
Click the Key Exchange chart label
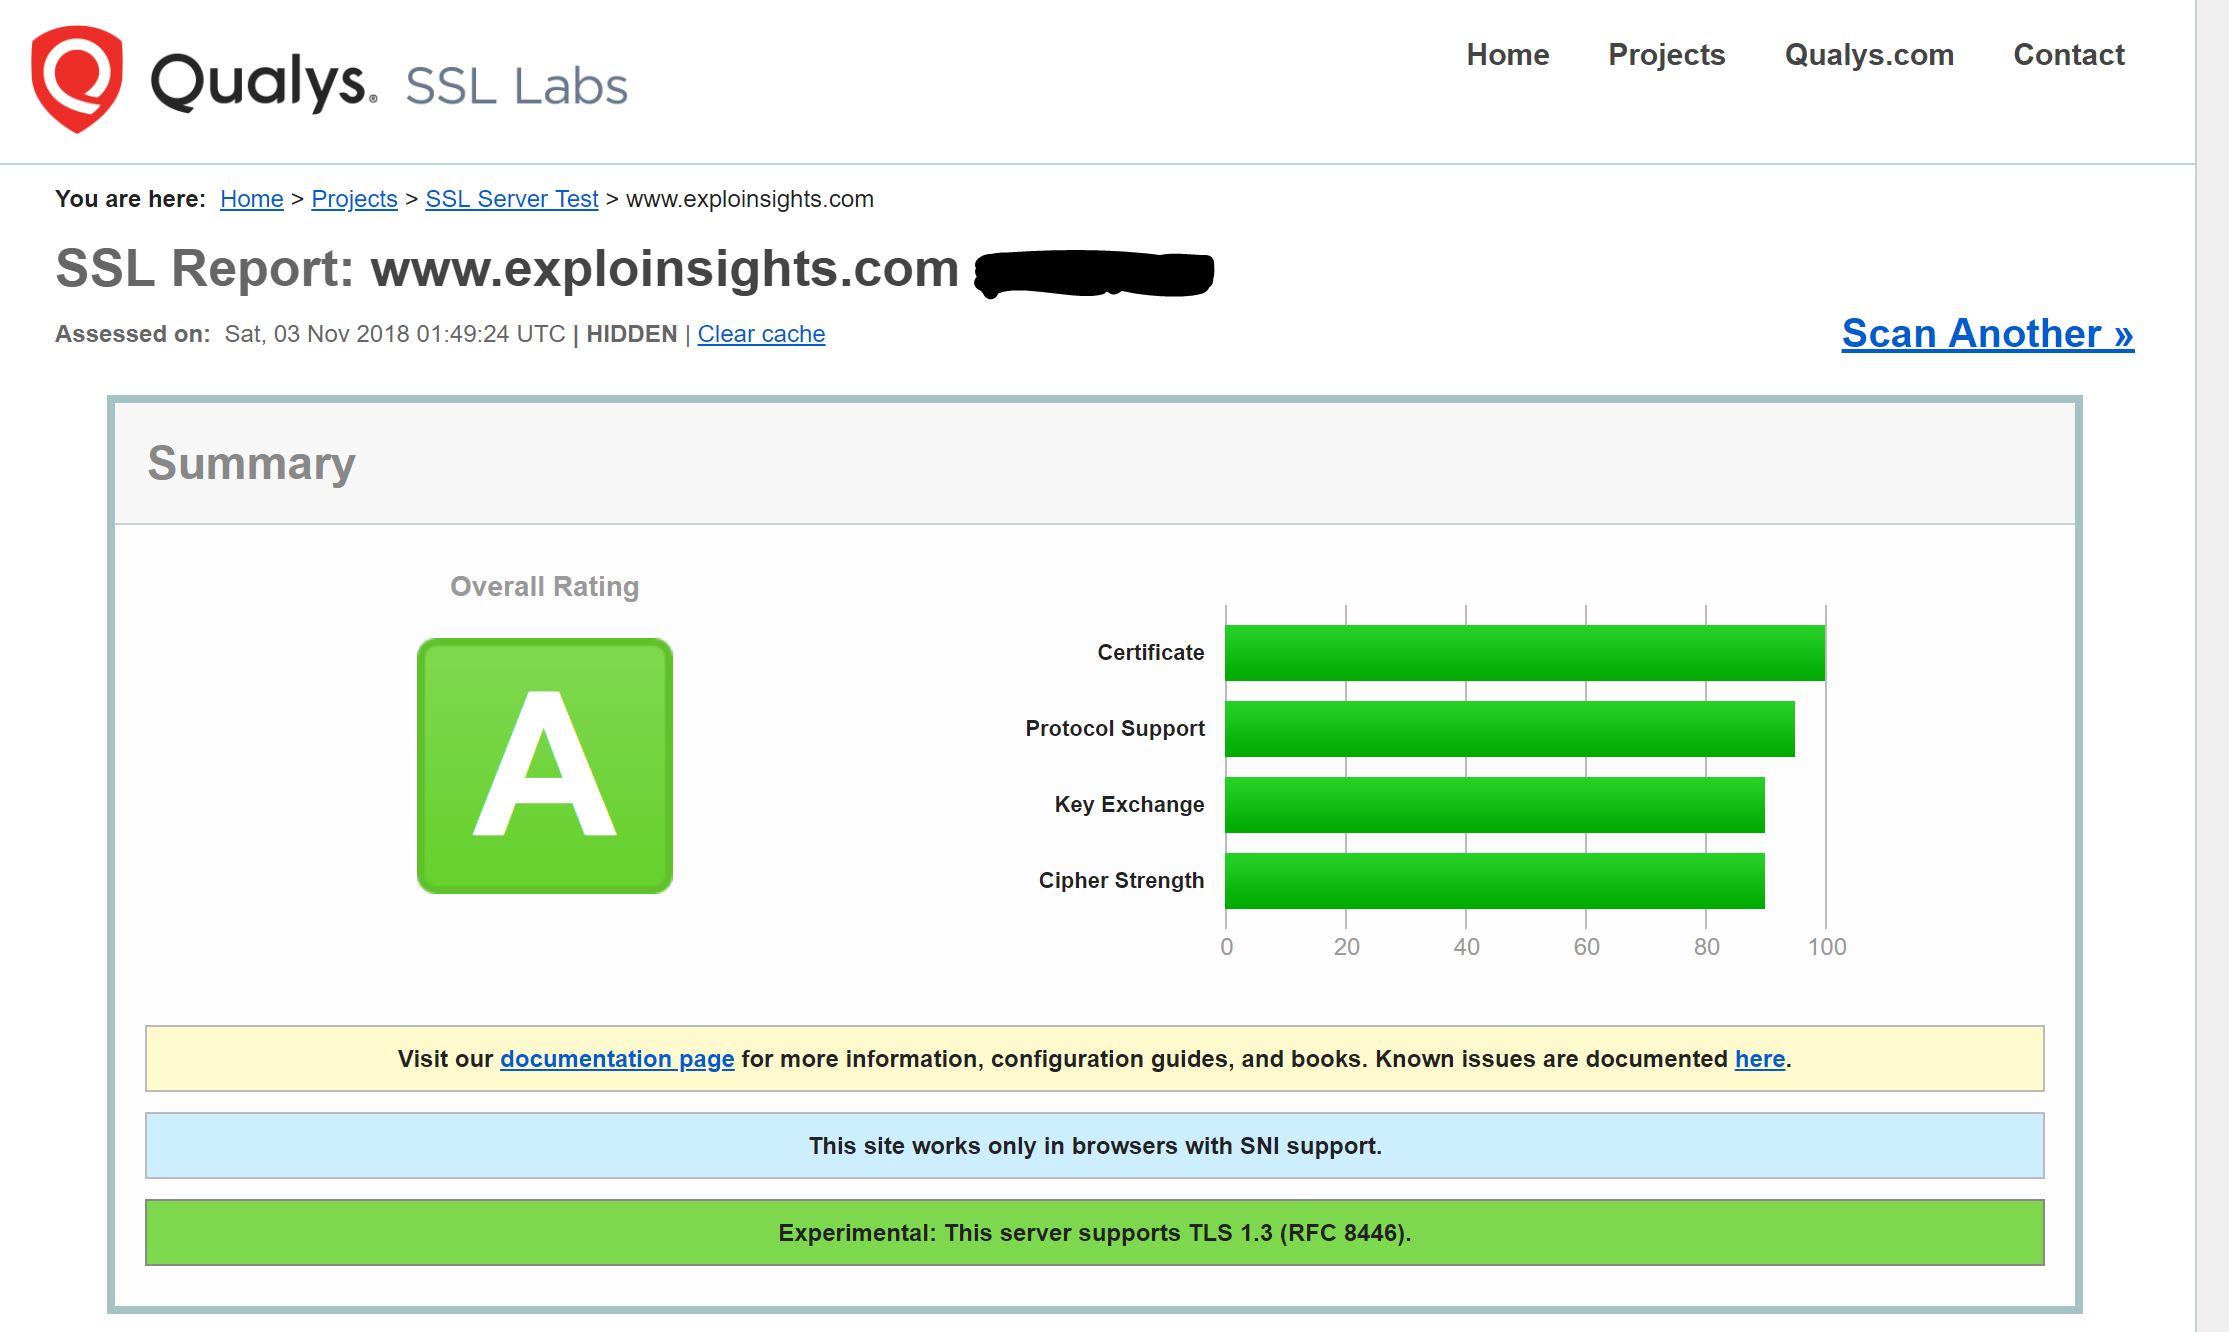1130,805
